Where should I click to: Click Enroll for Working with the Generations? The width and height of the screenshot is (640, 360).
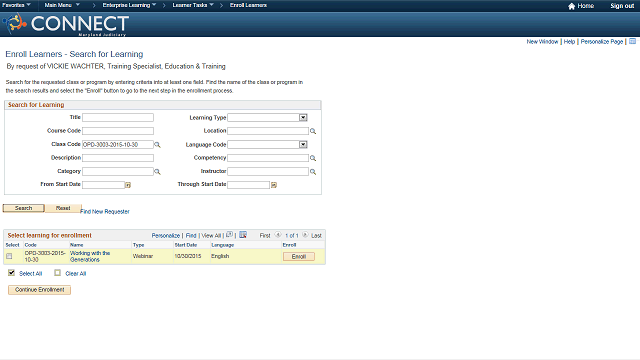(x=299, y=256)
